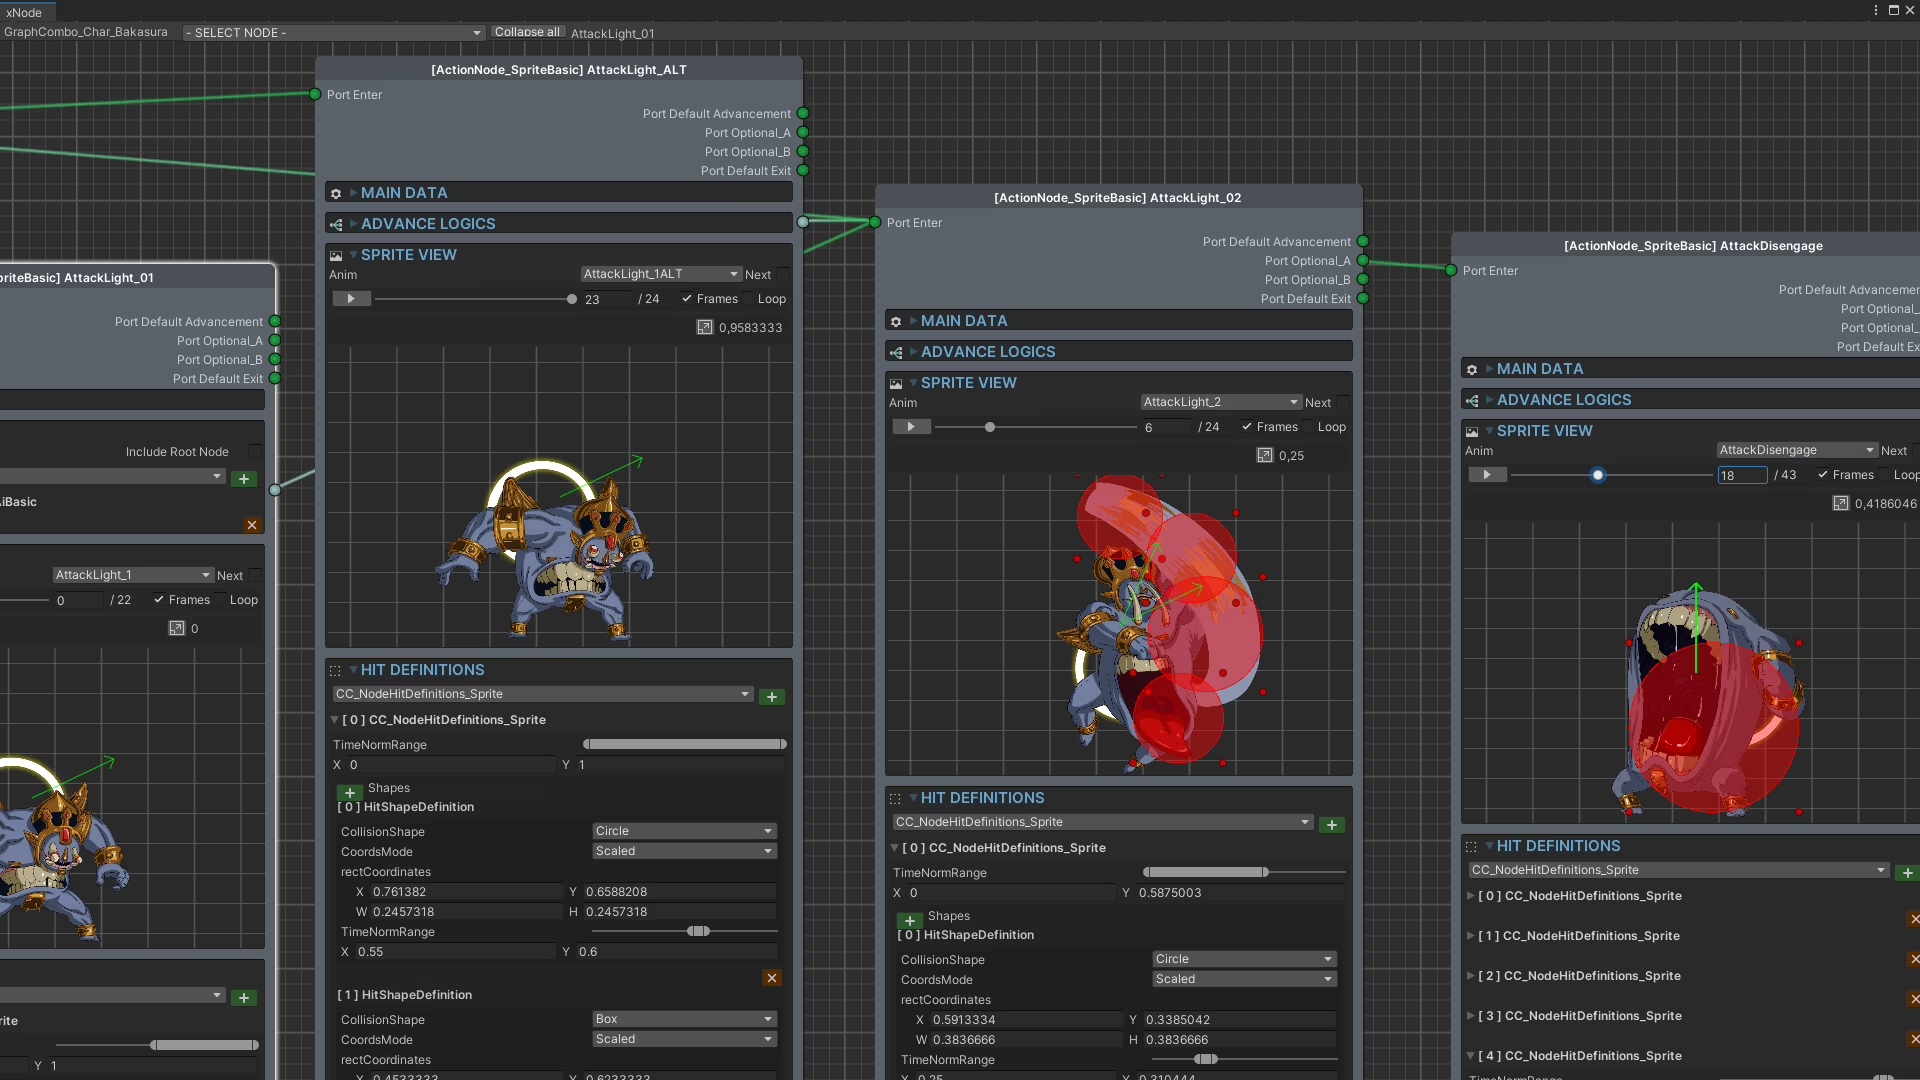Open CollisionShape Circle dropdown in AttackLight_ALT
This screenshot has height=1080, width=1920.
coord(684,831)
